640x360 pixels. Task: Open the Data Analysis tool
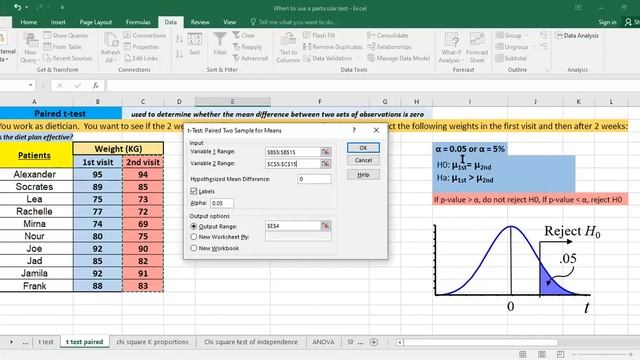(577, 36)
